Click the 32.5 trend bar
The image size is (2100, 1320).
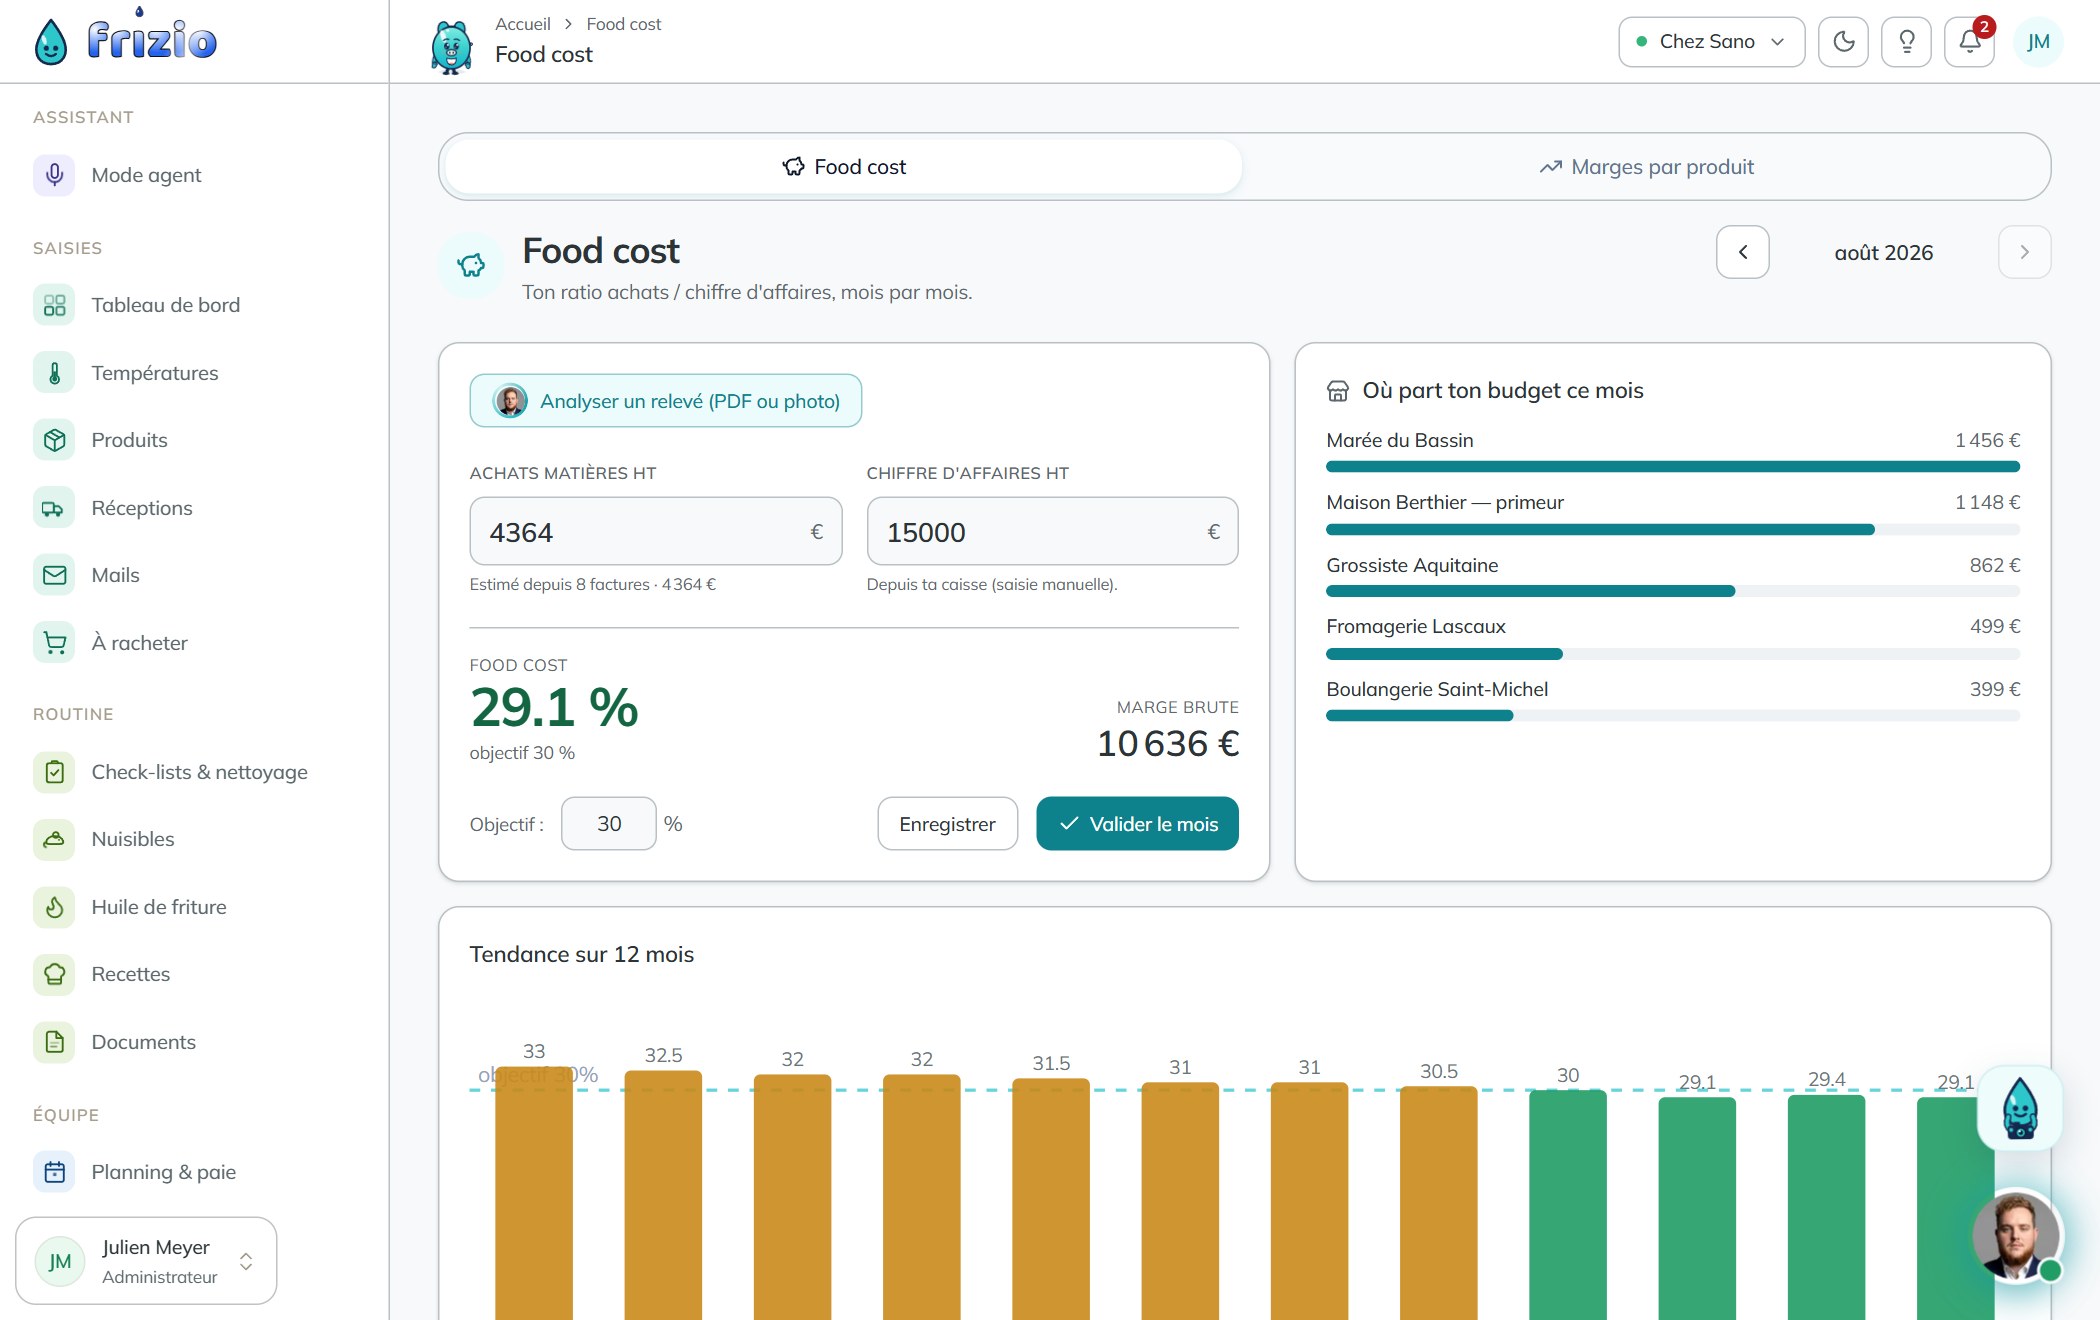pyautogui.click(x=663, y=1195)
